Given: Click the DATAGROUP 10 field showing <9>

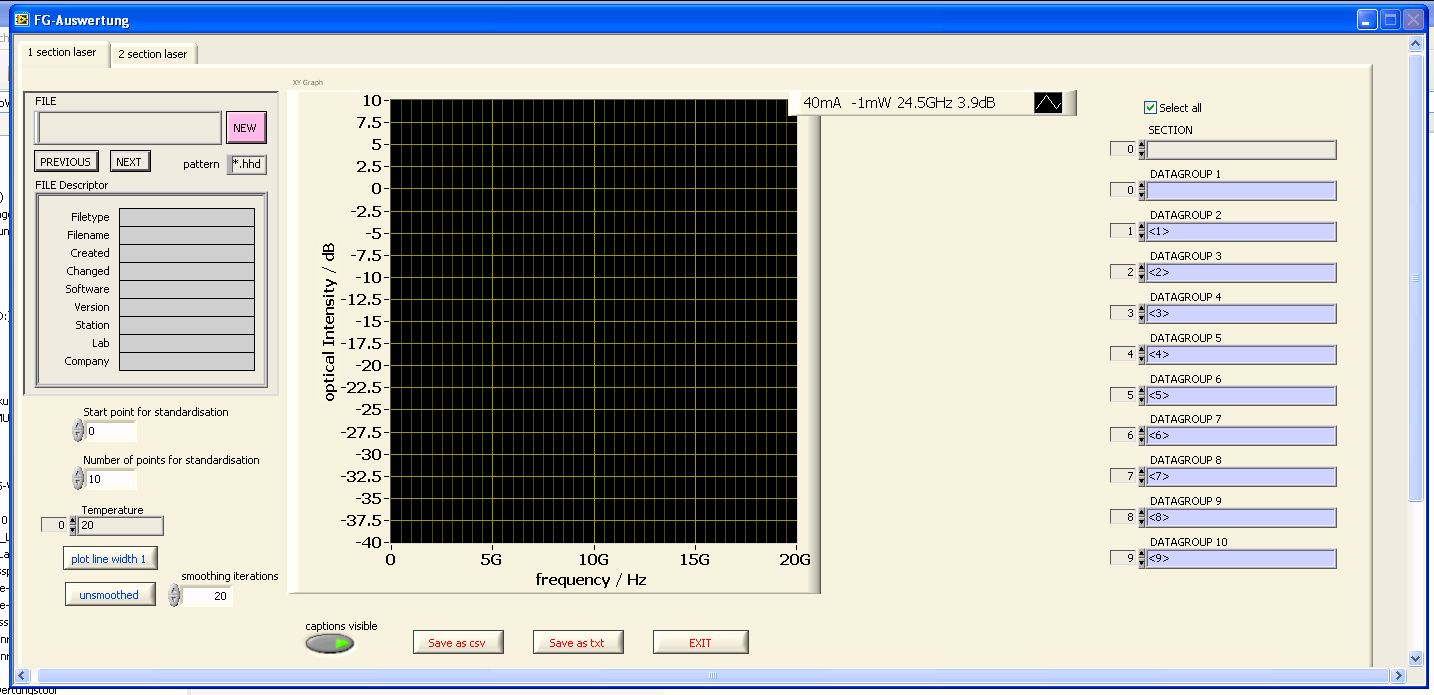Looking at the screenshot, I should 1241,558.
